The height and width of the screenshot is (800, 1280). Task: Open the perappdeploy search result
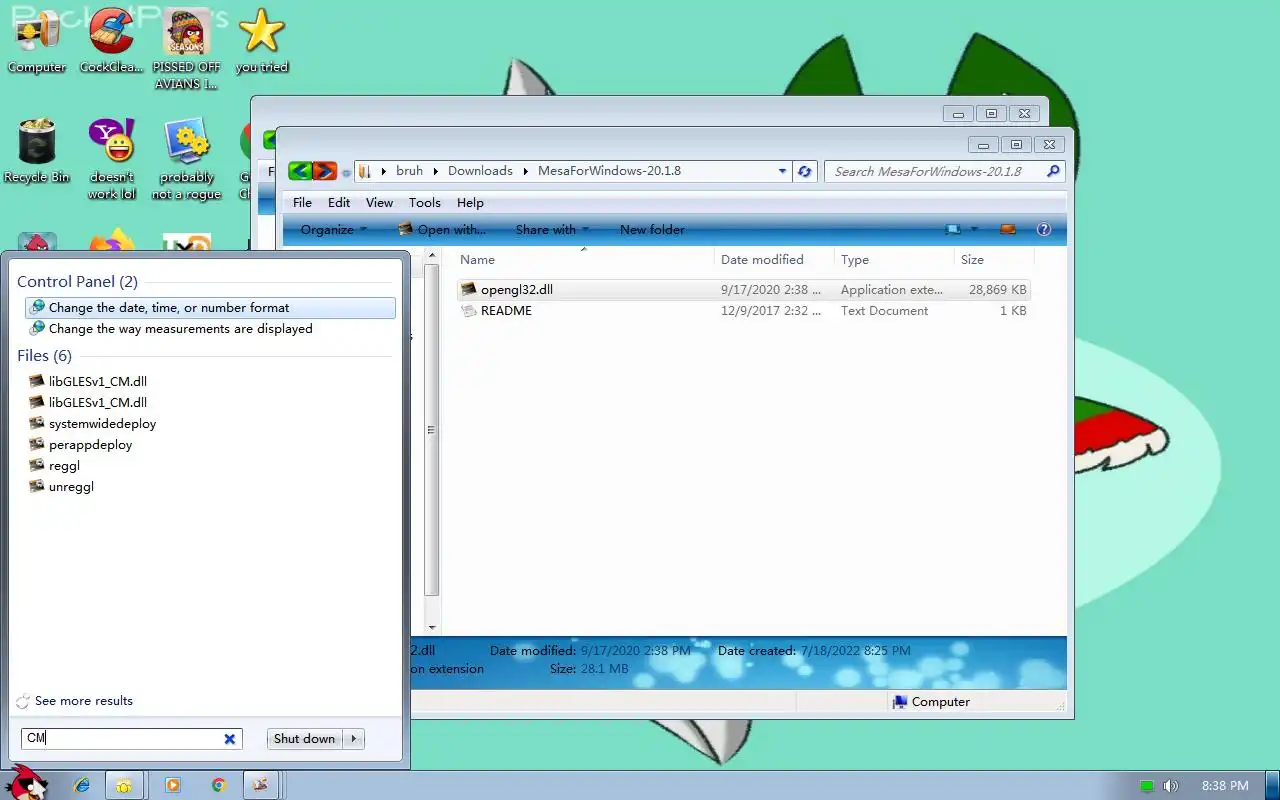90,444
